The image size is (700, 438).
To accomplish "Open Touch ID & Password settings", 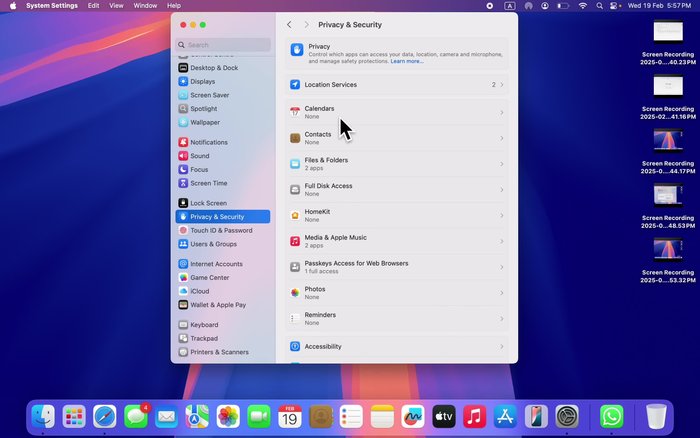I will pos(221,230).
